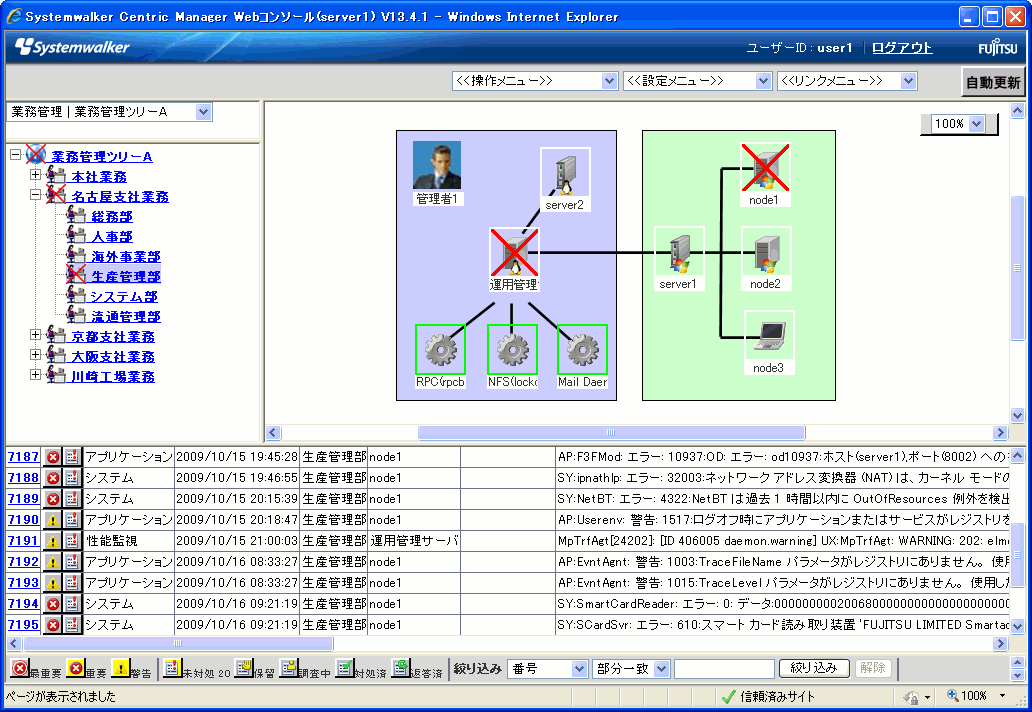Click the filter text input field
The width and height of the screenshot is (1032, 712).
[x=724, y=669]
